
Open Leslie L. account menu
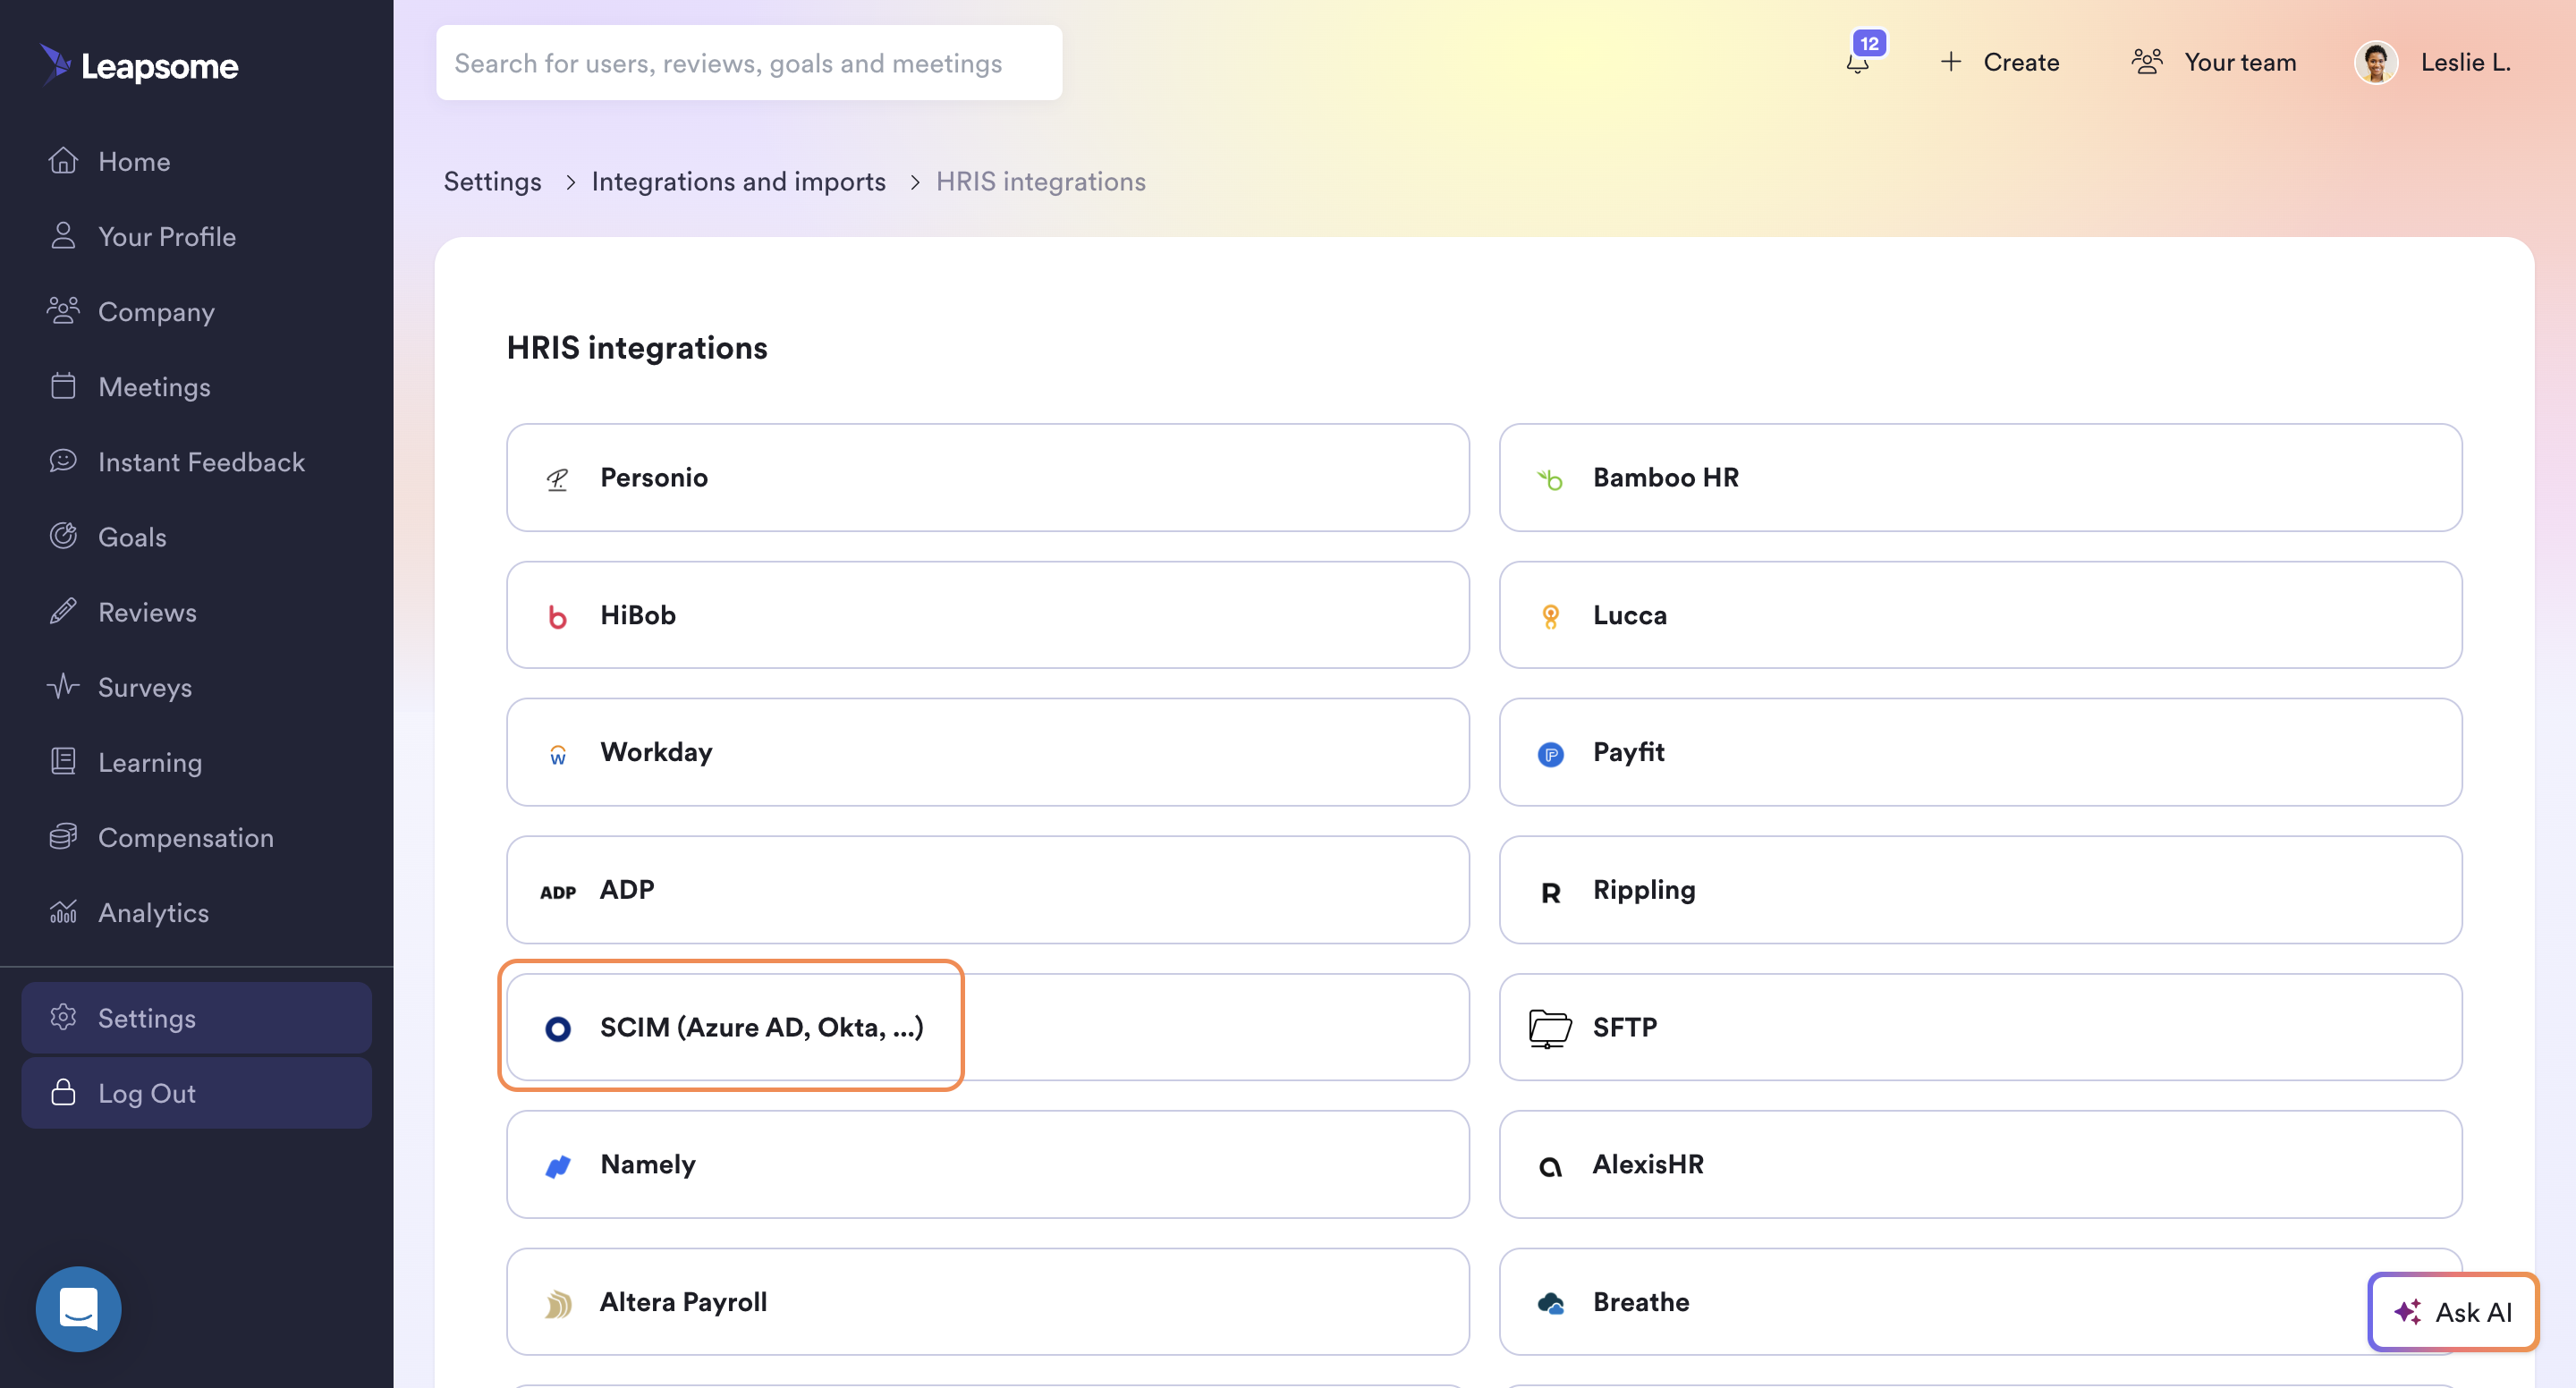pyautogui.click(x=2433, y=62)
